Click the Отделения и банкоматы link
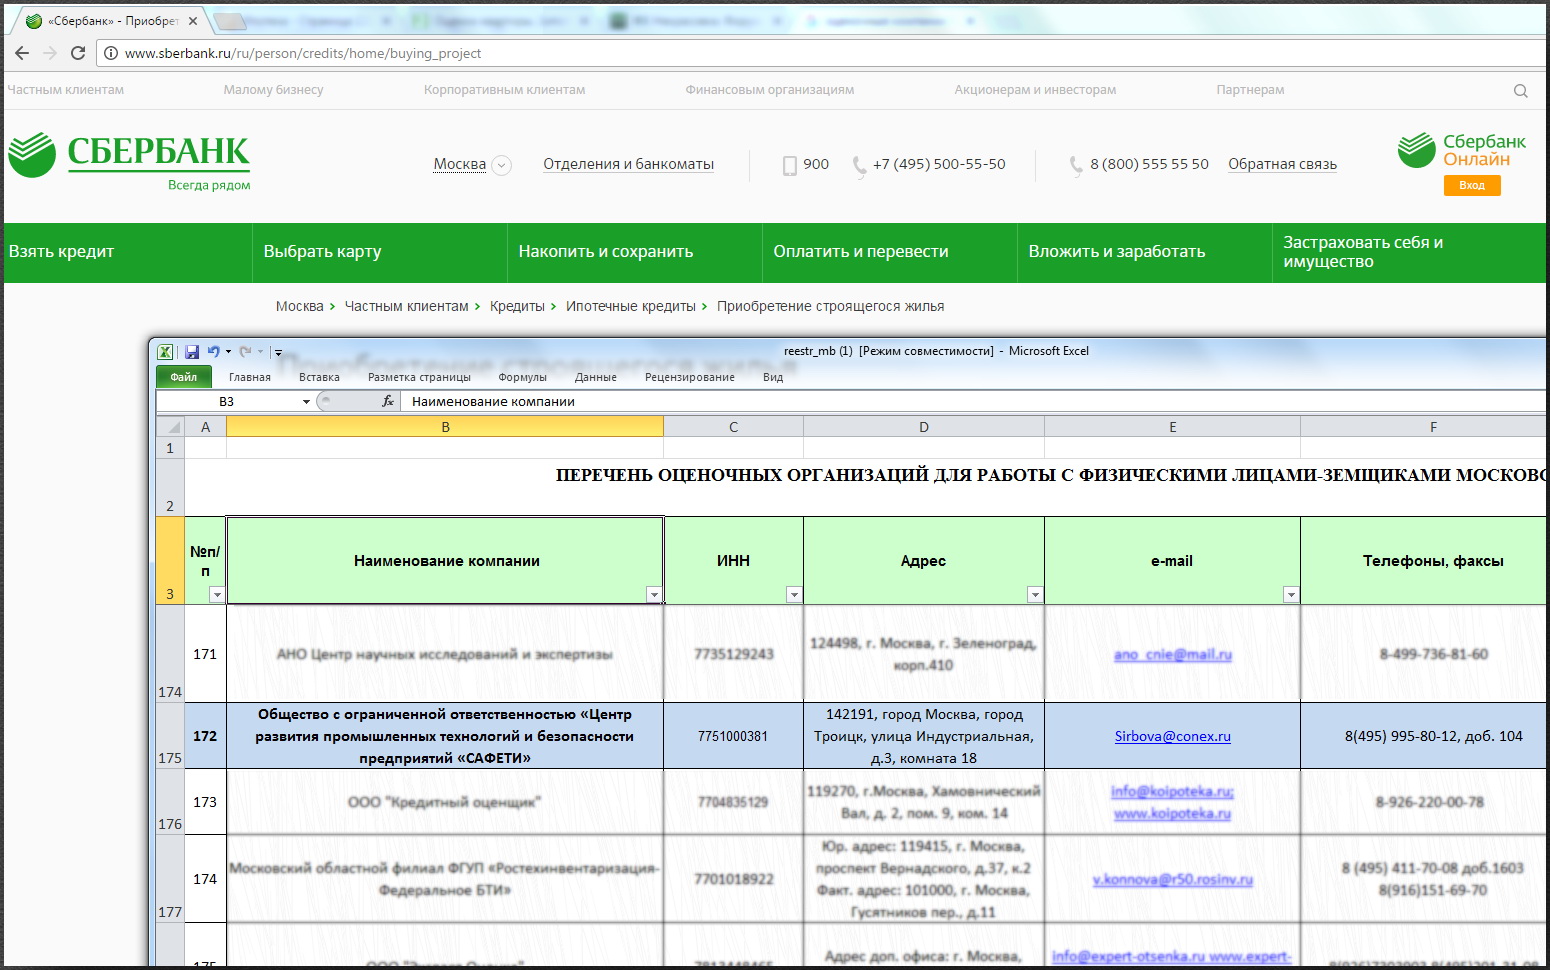 [628, 164]
